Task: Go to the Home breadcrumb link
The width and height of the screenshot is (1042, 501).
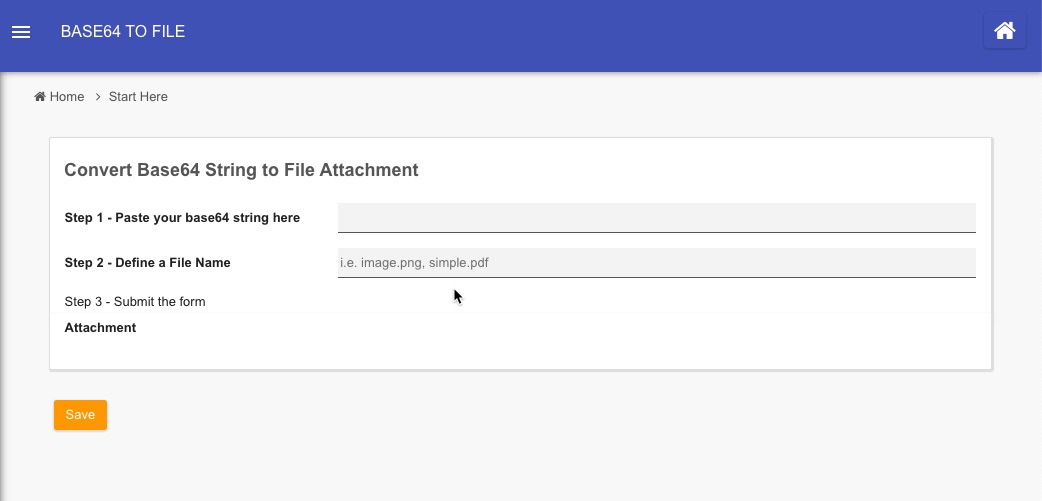Action: (x=67, y=97)
